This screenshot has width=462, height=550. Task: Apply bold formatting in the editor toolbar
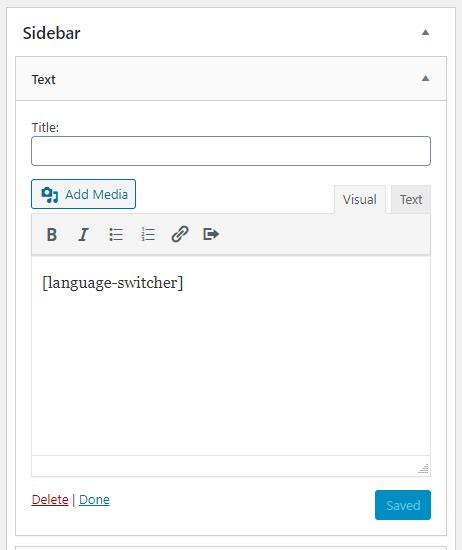tap(52, 234)
